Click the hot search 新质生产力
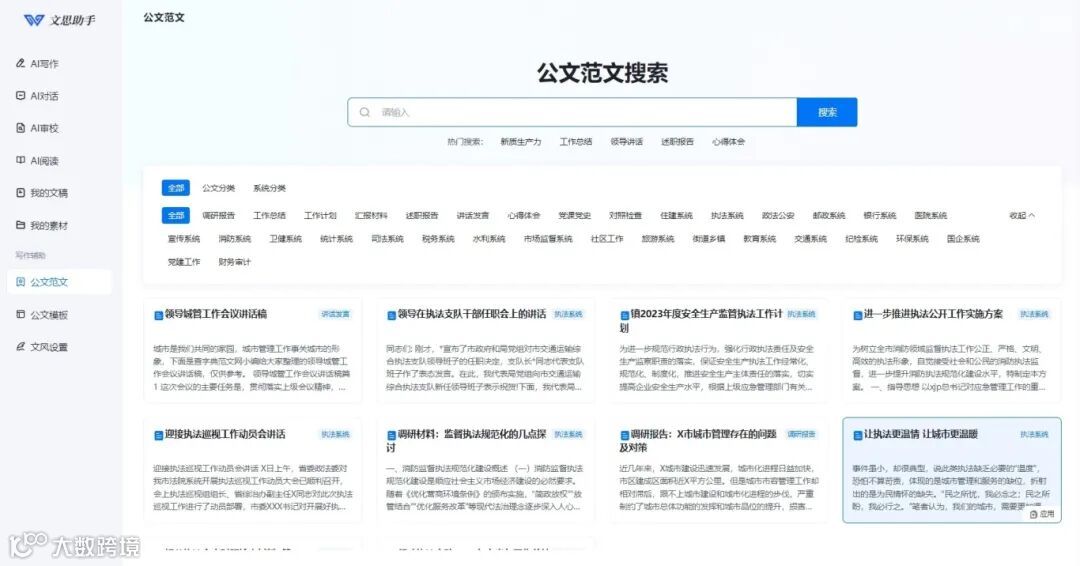The height and width of the screenshot is (566, 1080). tap(521, 142)
